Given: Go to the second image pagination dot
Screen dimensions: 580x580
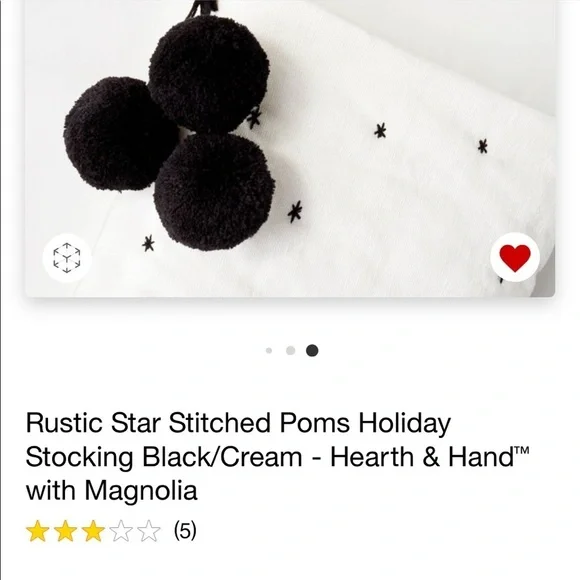Looking at the screenshot, I should point(291,350).
